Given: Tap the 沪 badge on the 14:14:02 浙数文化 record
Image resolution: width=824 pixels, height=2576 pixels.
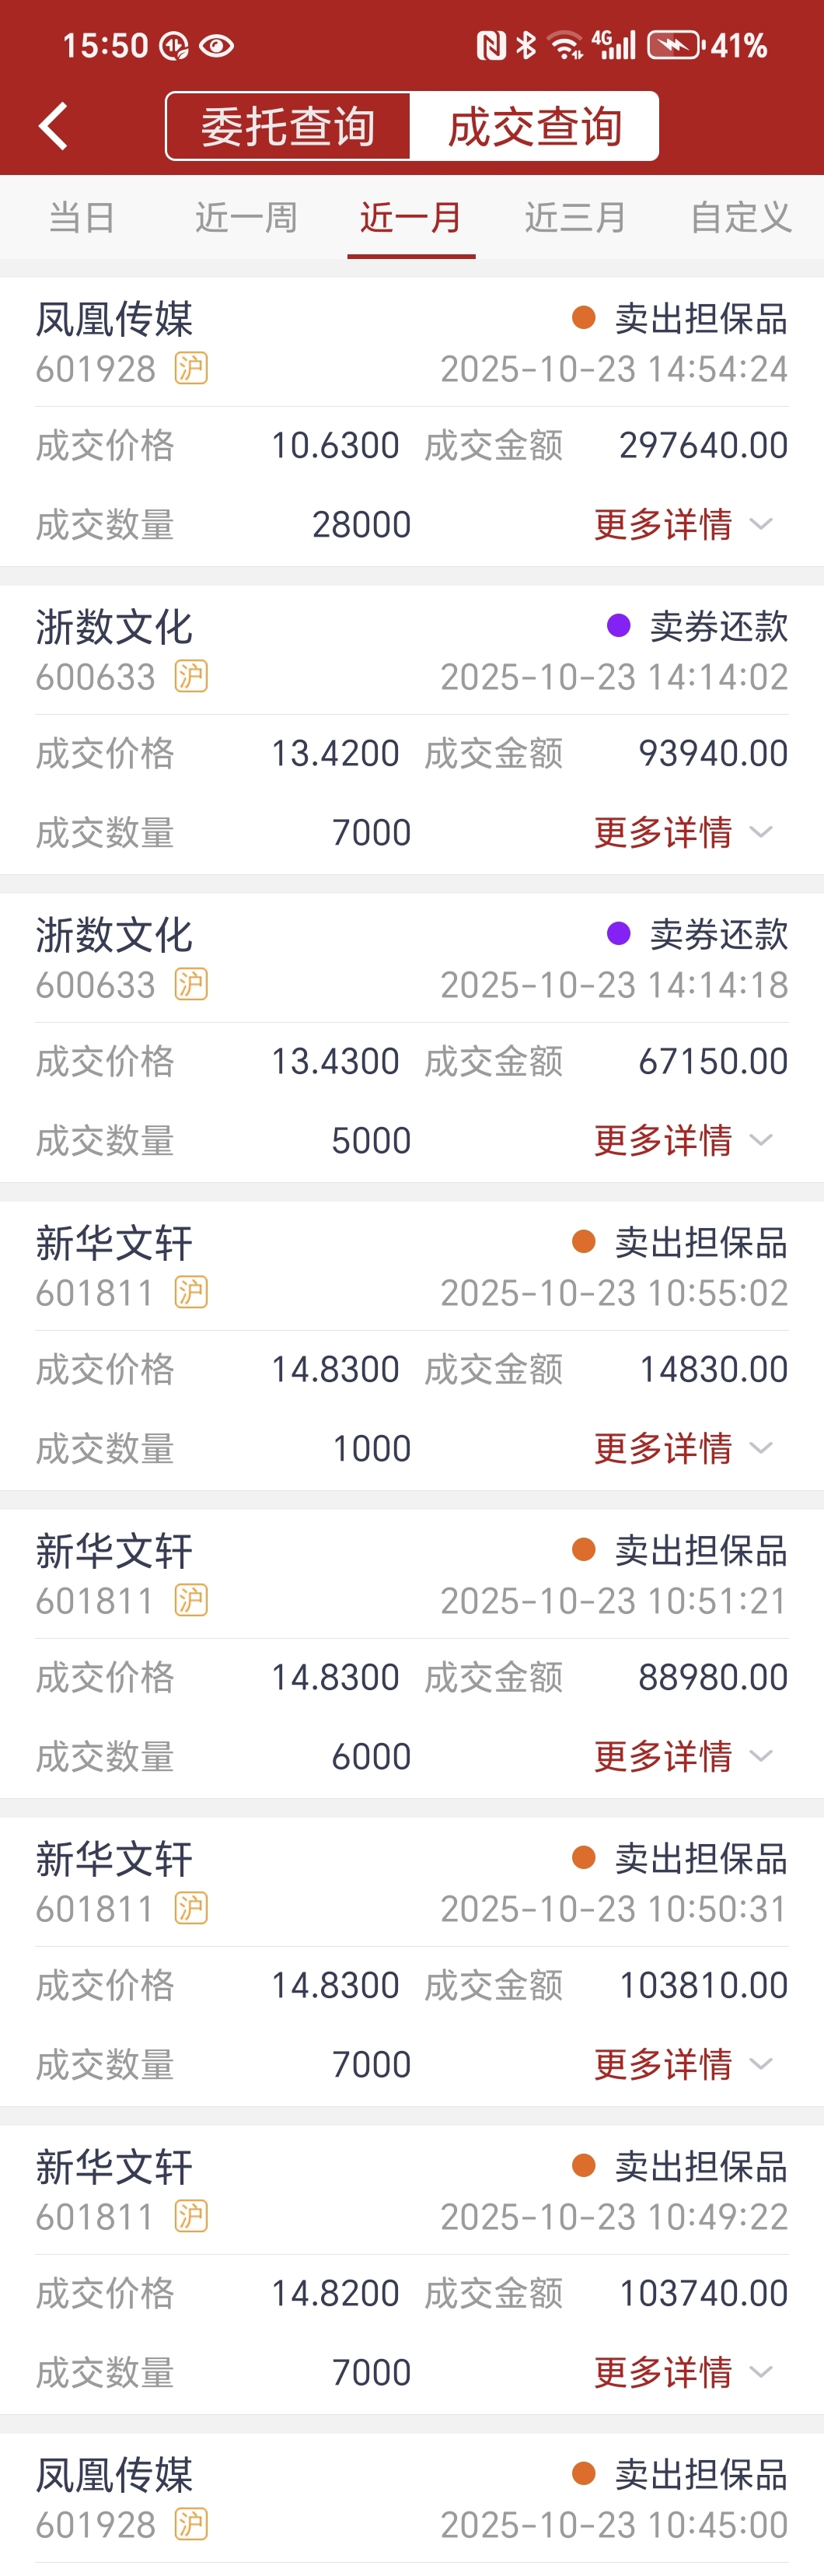Looking at the screenshot, I should click(190, 677).
